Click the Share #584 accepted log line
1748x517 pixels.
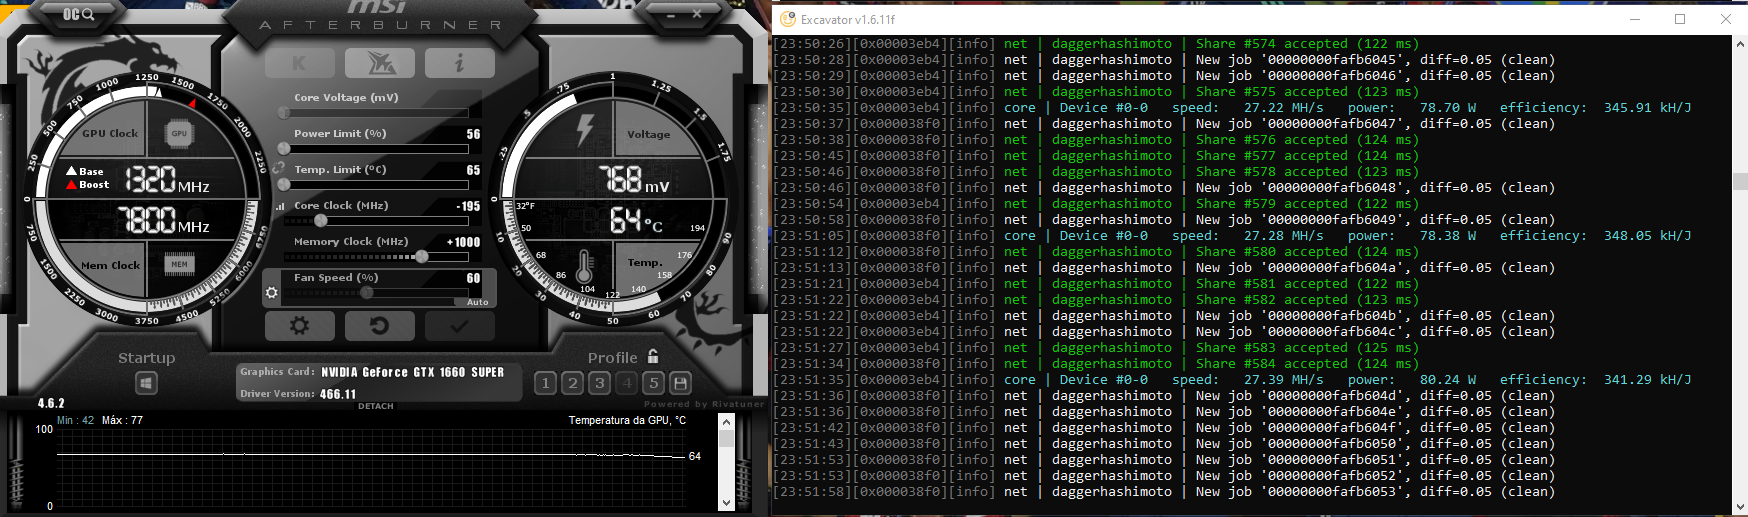tap(1095, 364)
